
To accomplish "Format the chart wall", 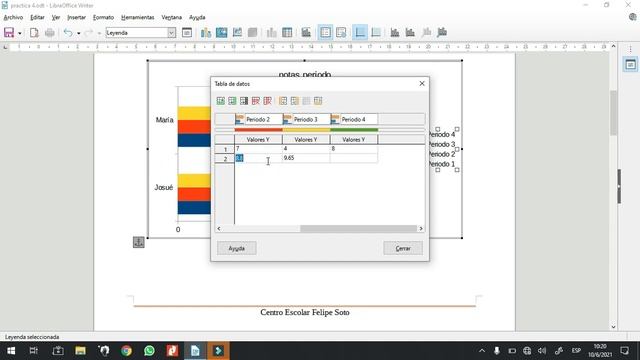I will tap(237, 33).
